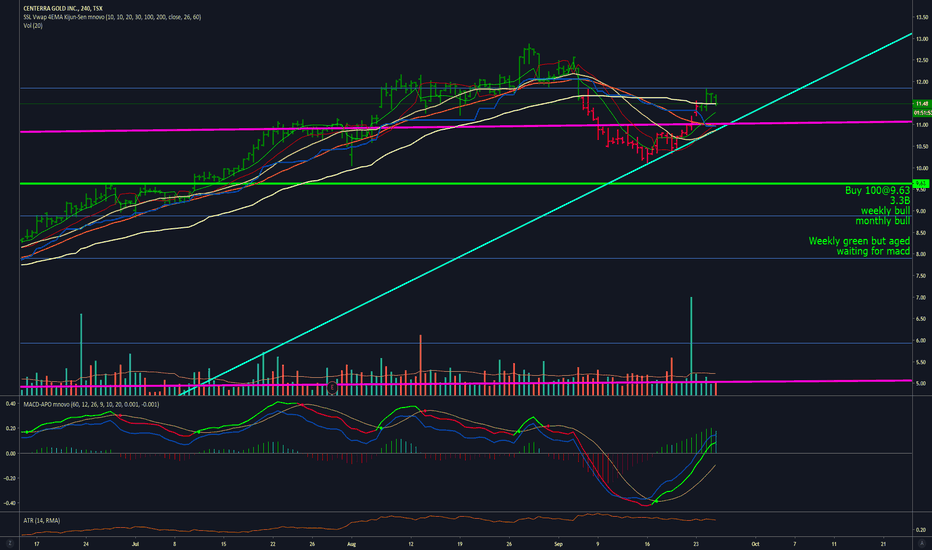Click the current price label 11.48
The width and height of the screenshot is (932, 550).
click(x=922, y=103)
